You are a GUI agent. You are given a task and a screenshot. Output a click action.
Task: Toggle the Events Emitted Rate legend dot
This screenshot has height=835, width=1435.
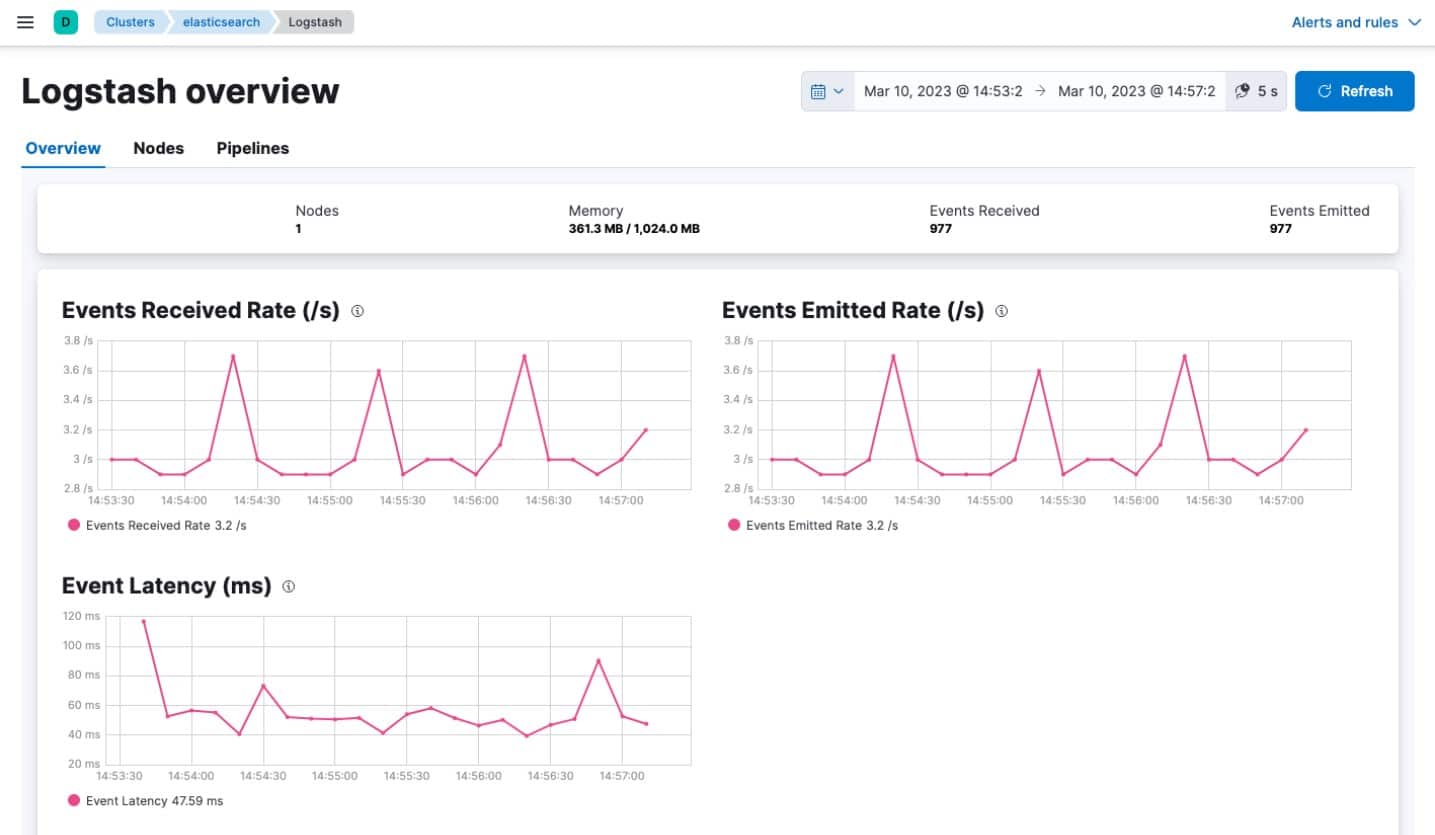(734, 525)
